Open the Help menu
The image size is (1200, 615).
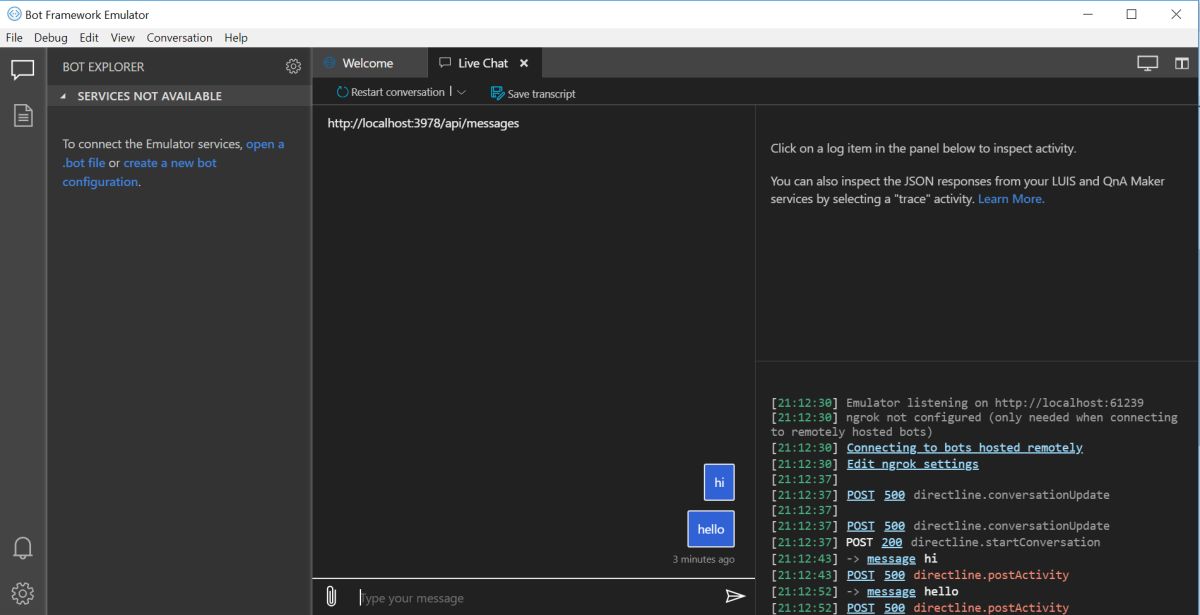[x=236, y=38]
